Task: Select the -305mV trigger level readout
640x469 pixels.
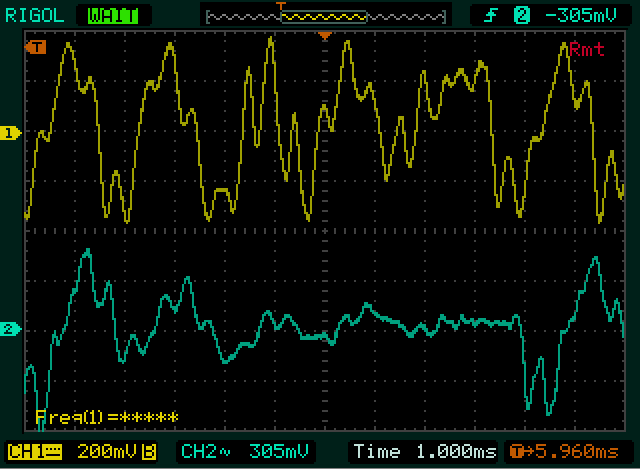Action: point(575,14)
